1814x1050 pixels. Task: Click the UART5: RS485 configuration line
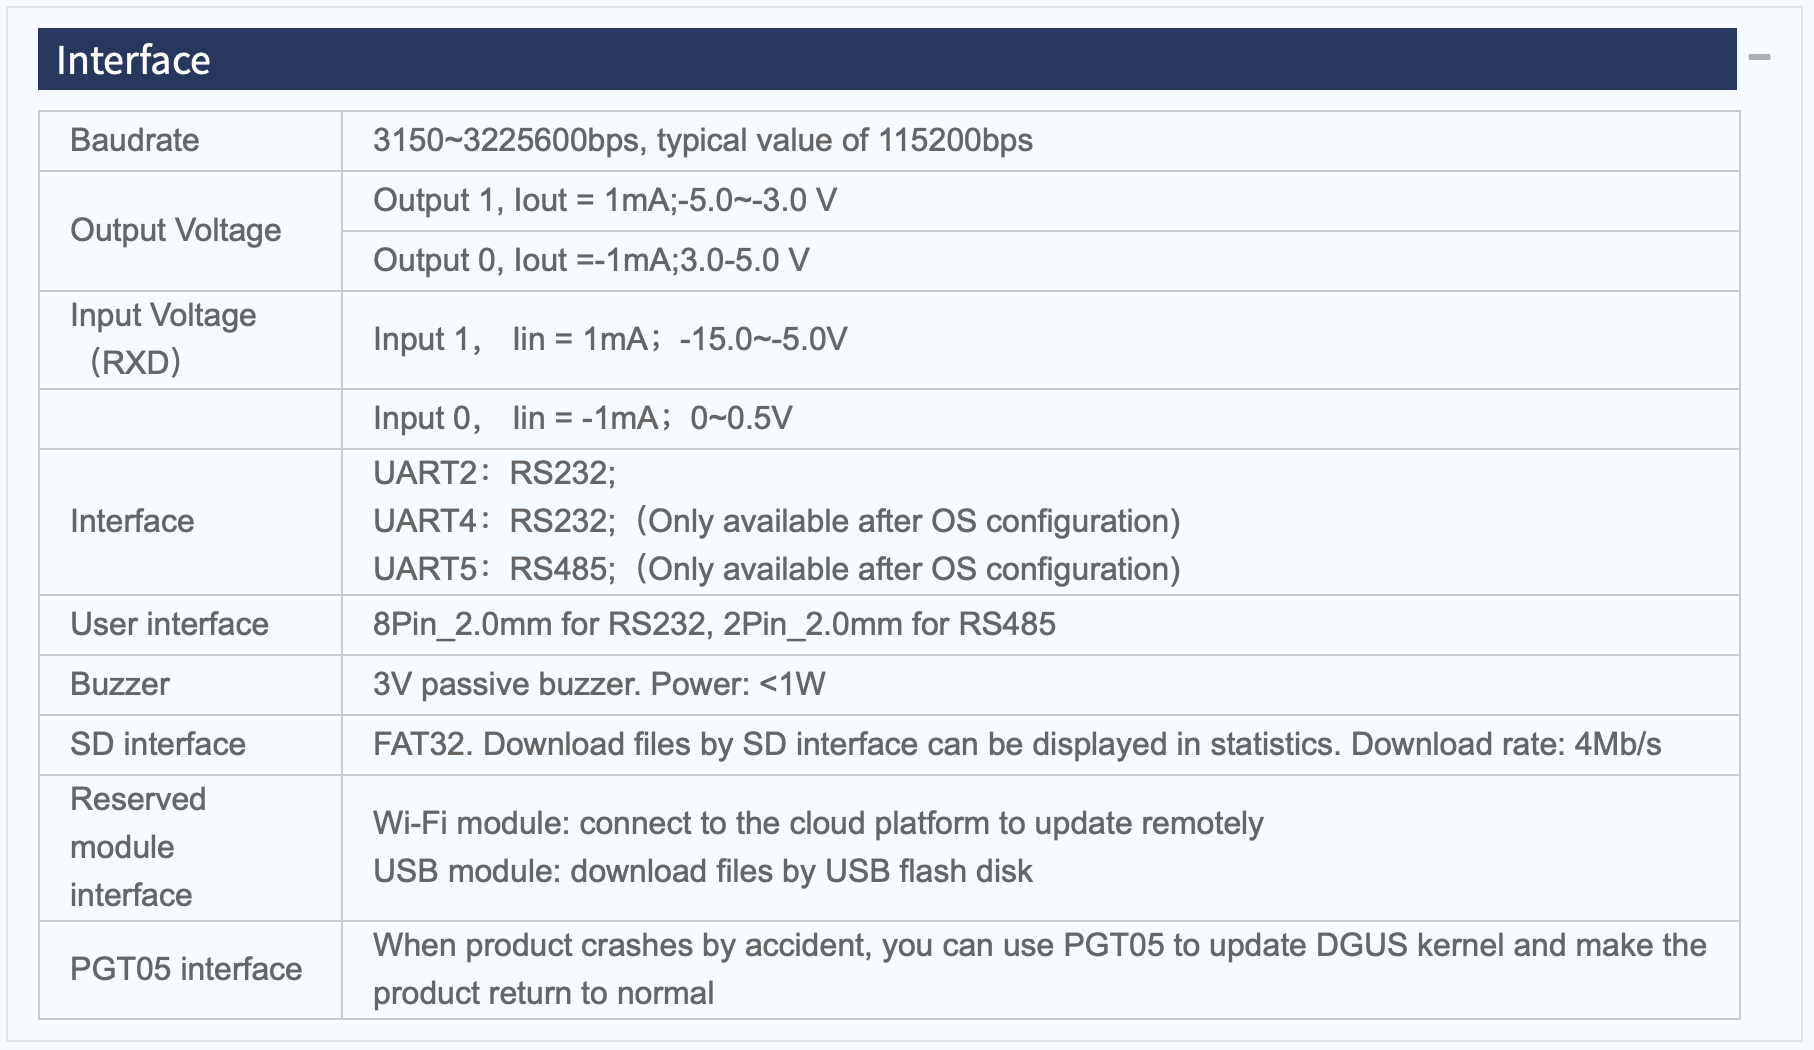coord(777,569)
